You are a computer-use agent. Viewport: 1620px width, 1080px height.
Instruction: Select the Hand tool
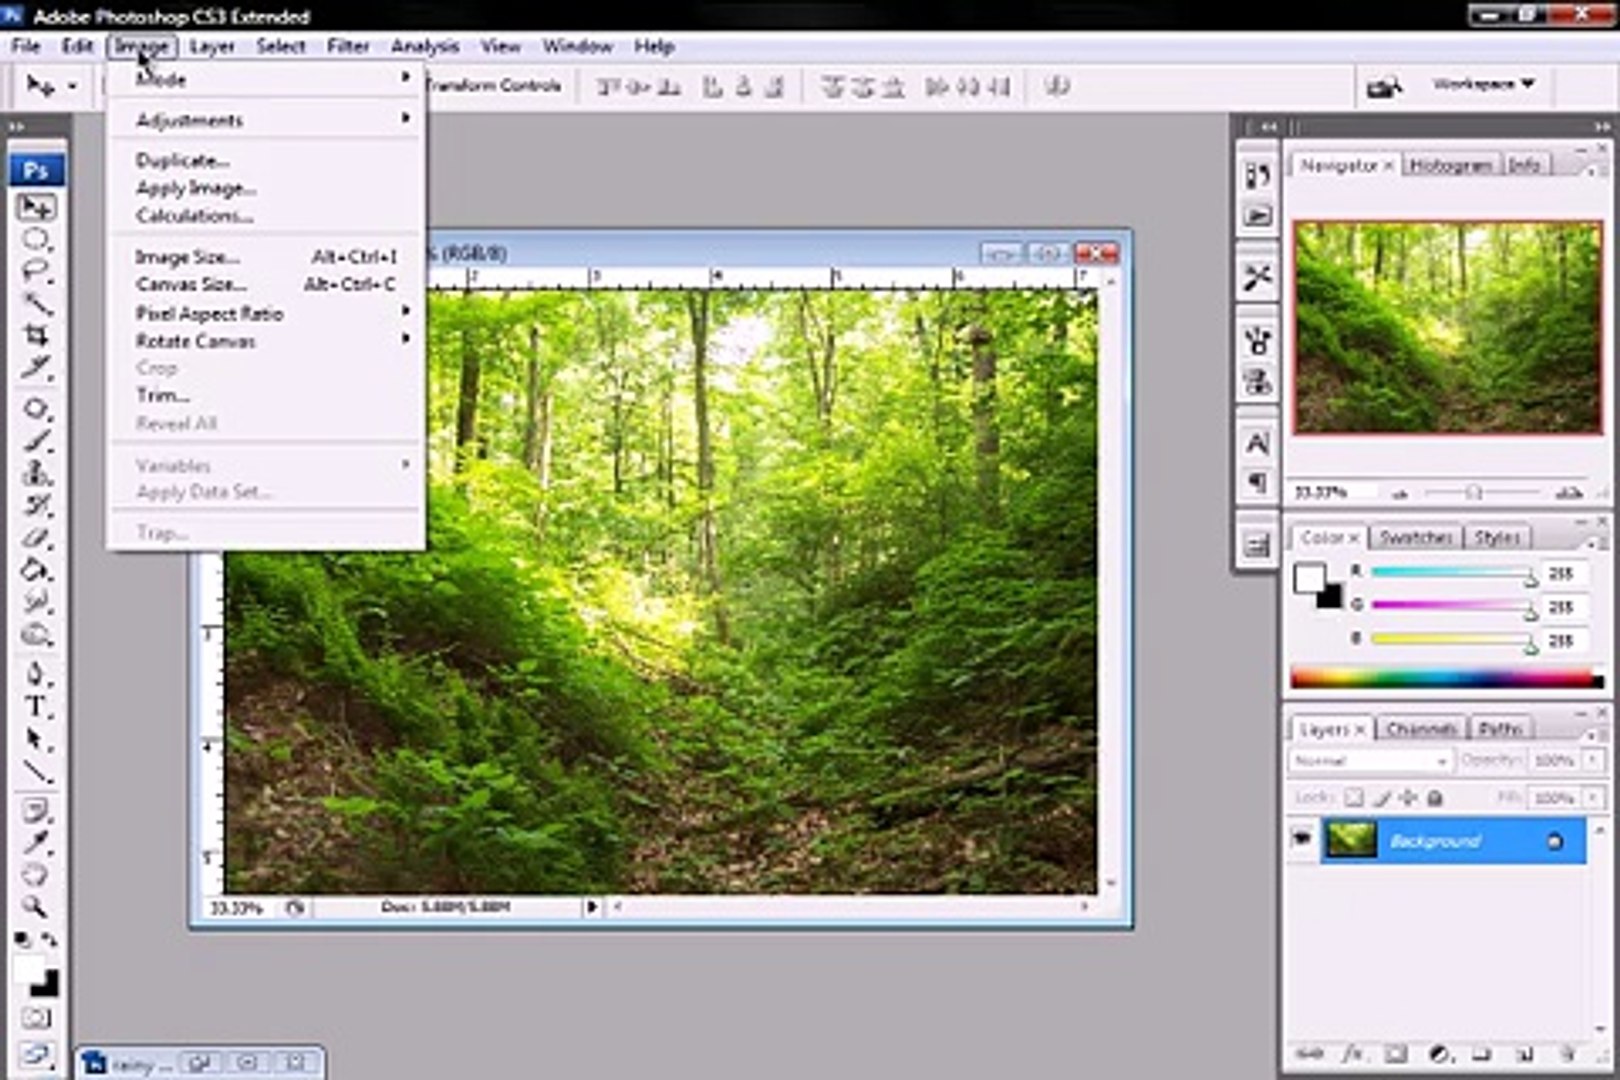36,876
